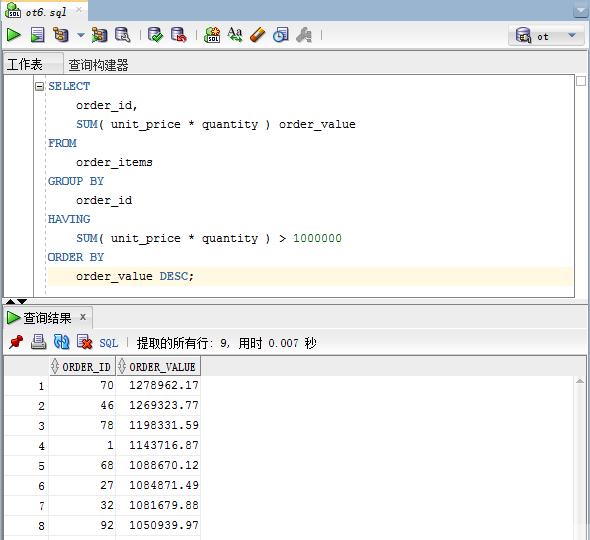The width and height of the screenshot is (590, 540).
Task: Clear the worksheet with the eraser icon
Action: coord(258,35)
